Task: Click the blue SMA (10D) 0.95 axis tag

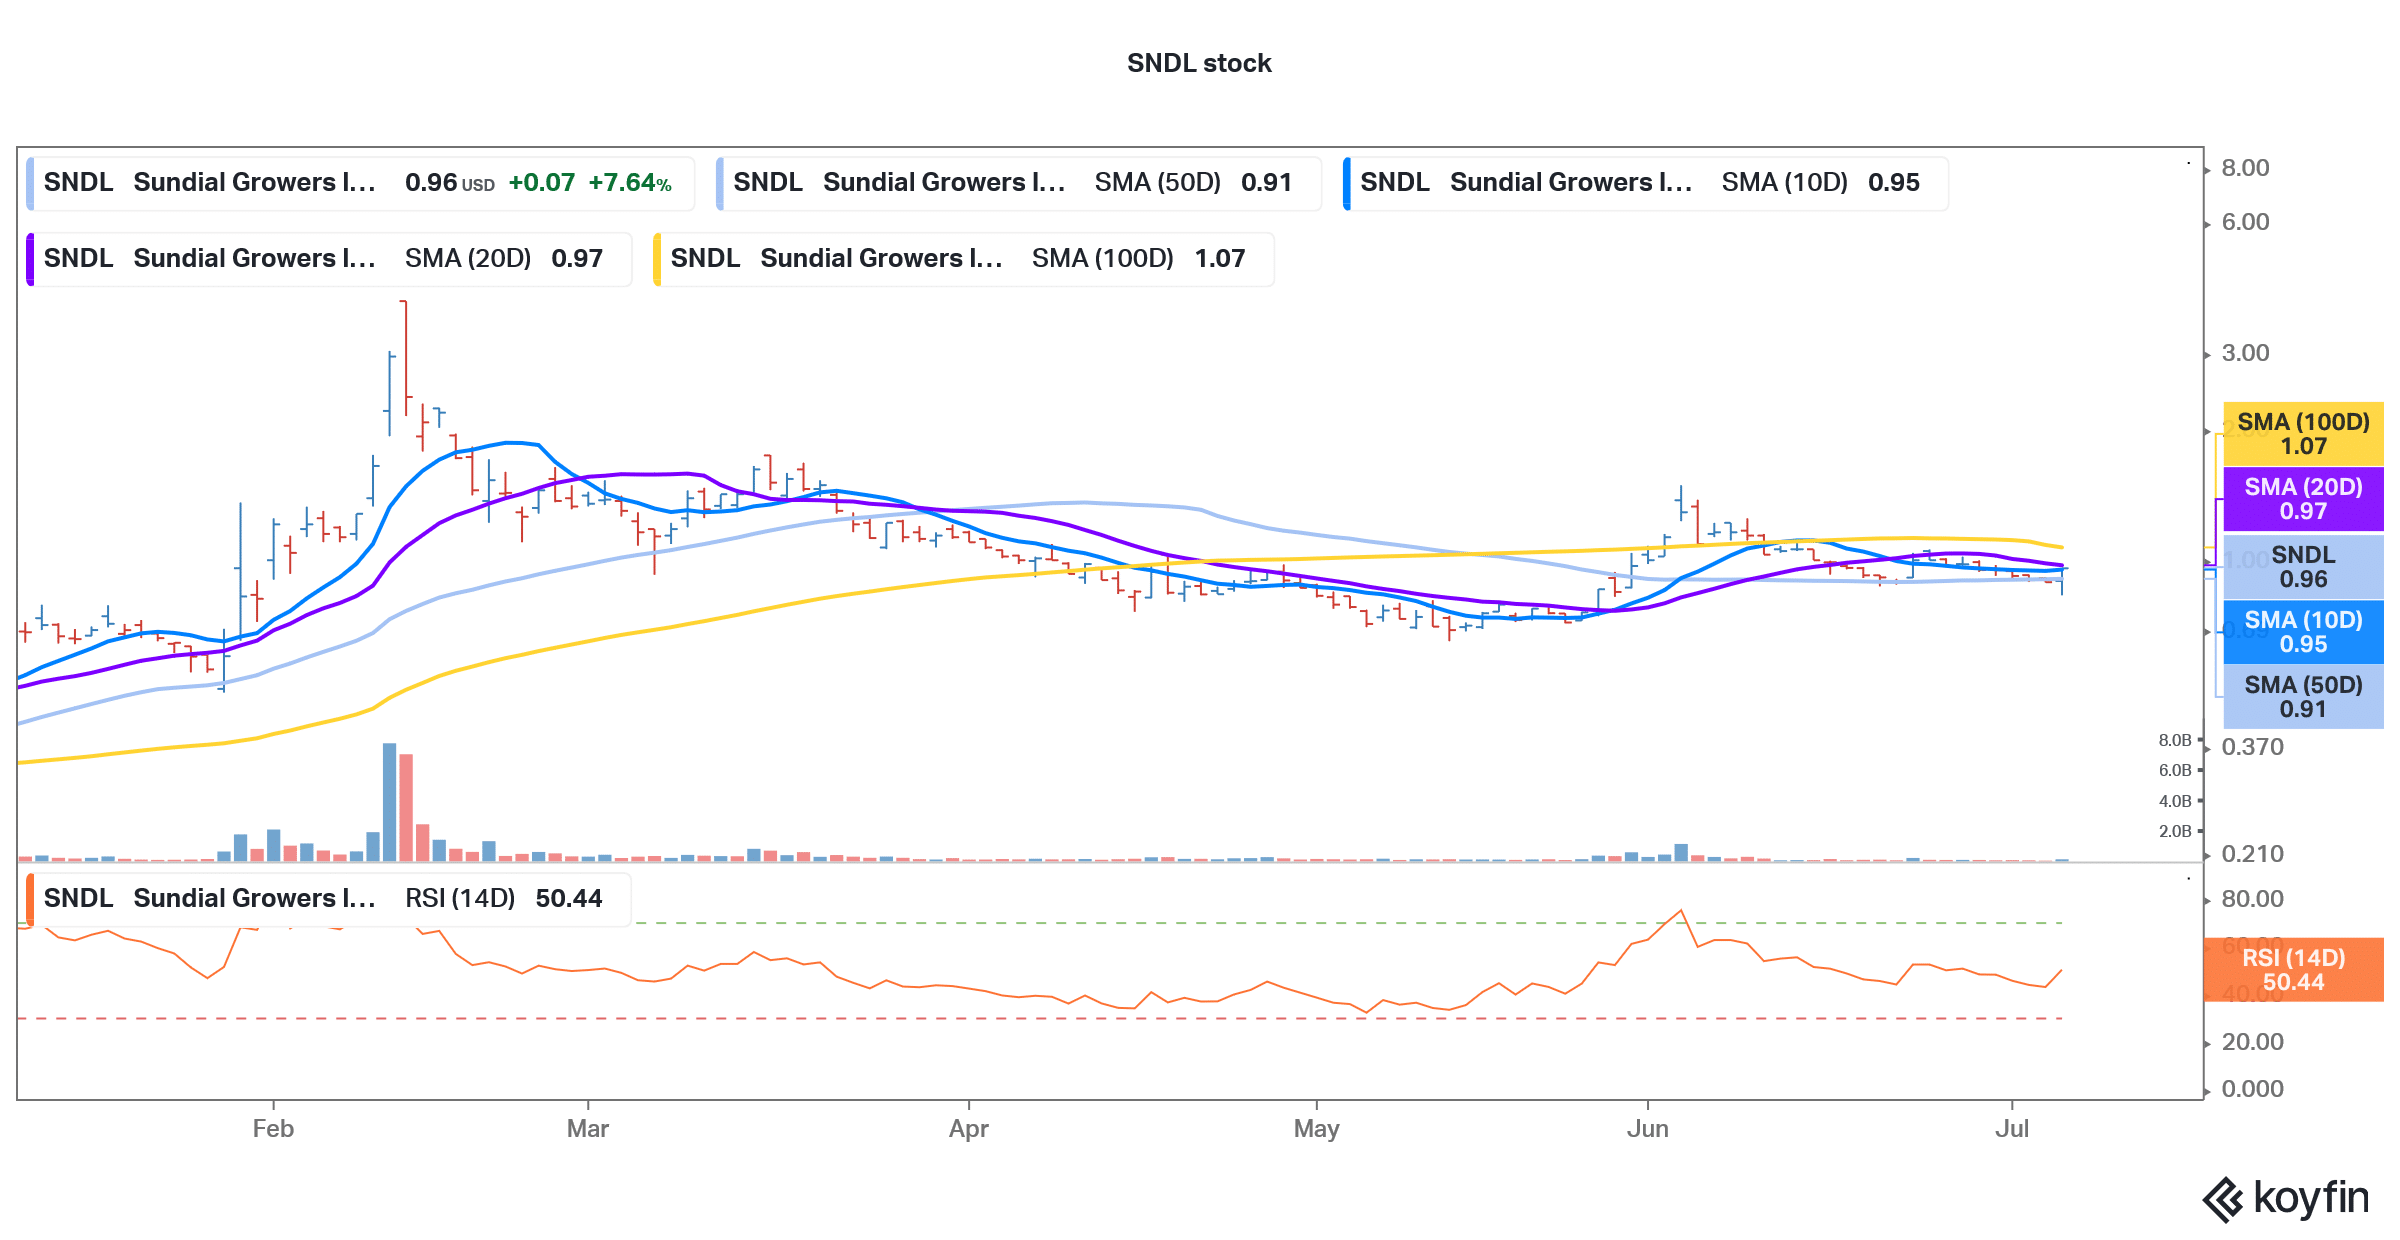Action: click(2303, 632)
